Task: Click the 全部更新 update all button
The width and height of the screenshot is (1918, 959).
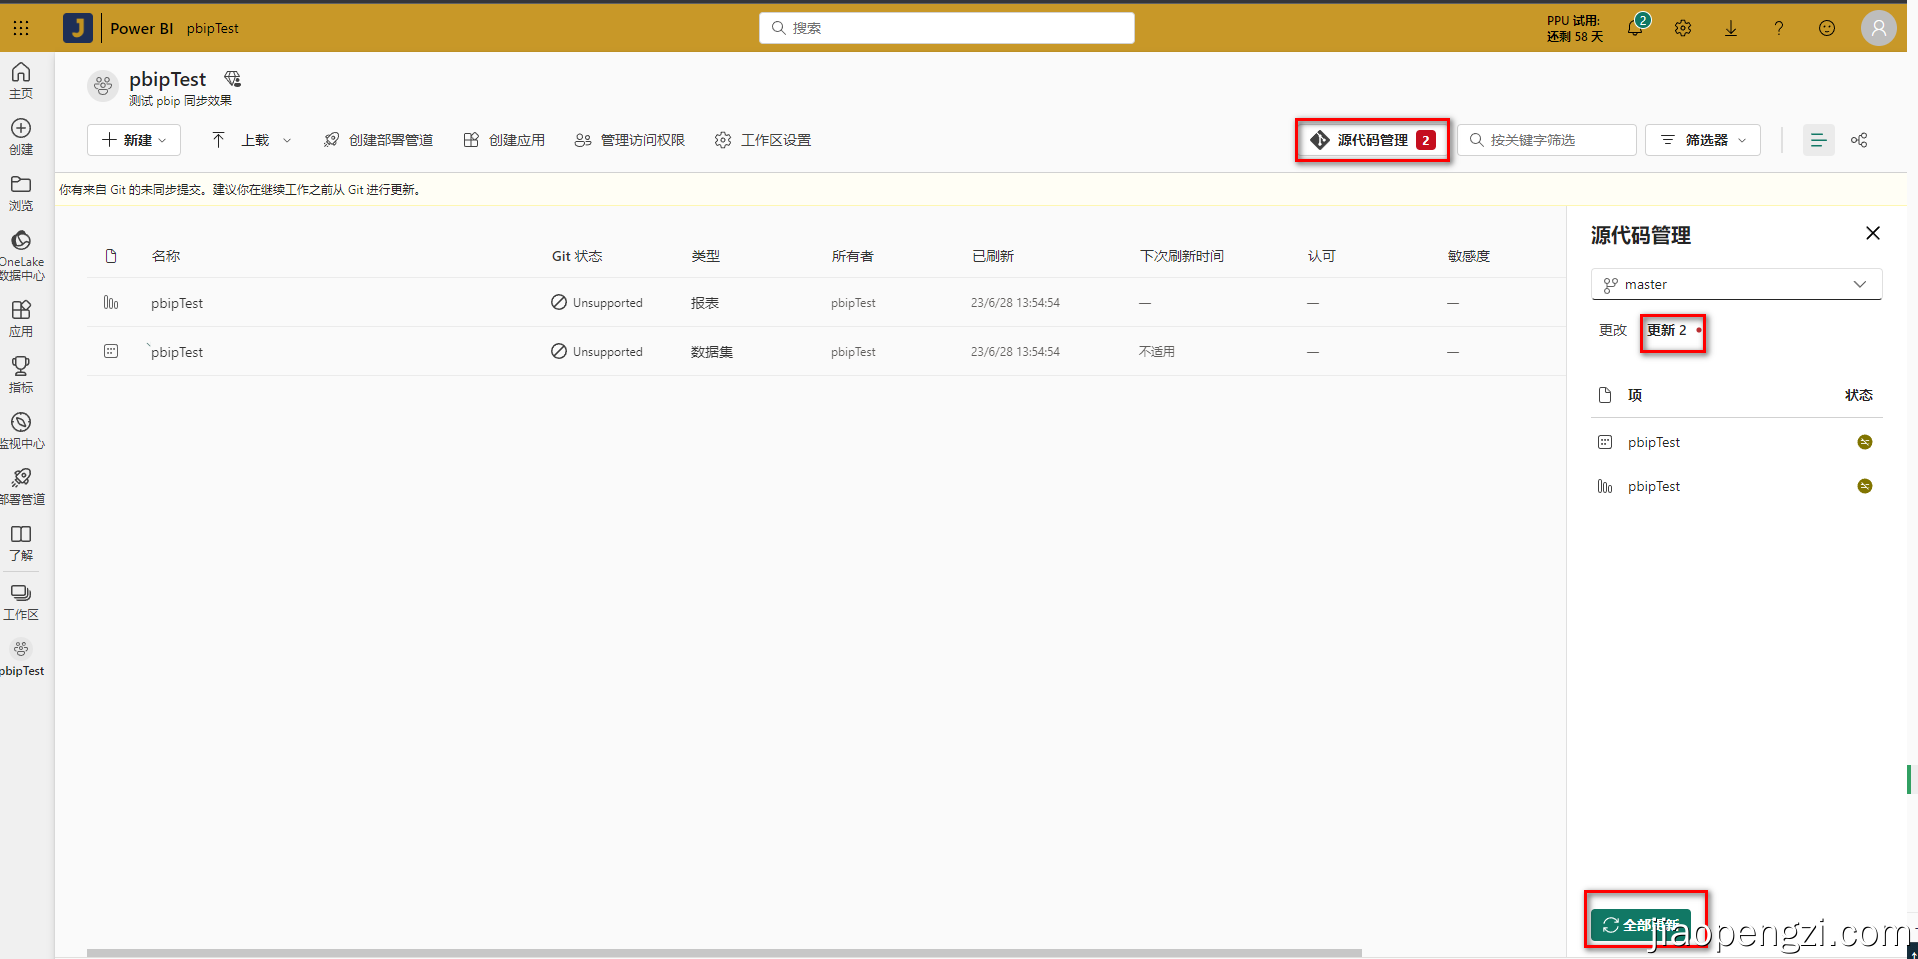Action: coord(1641,925)
